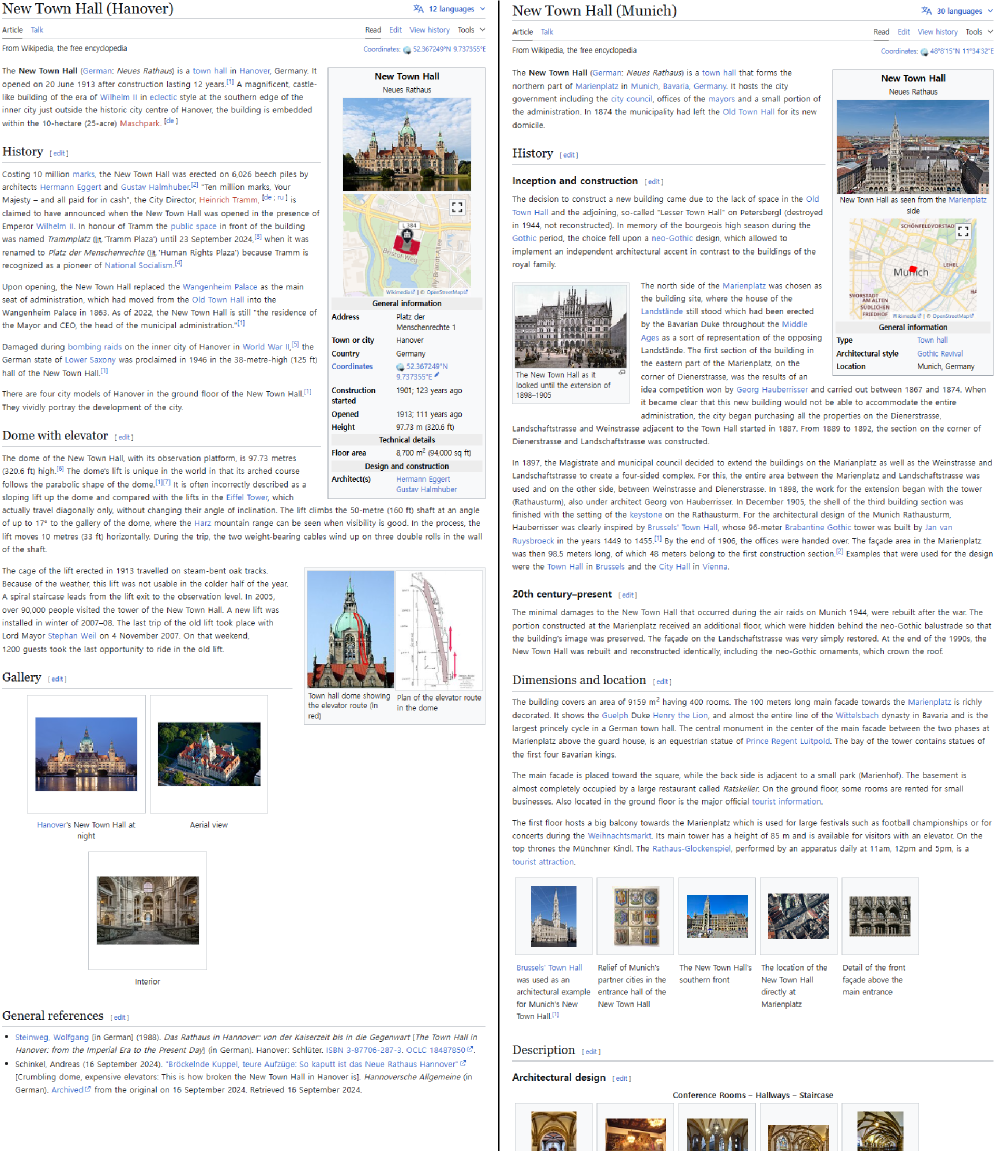Screen dimensions: 996x1151
Task: Open the Talk tab on Munich page
Action: pyautogui.click(x=547, y=32)
